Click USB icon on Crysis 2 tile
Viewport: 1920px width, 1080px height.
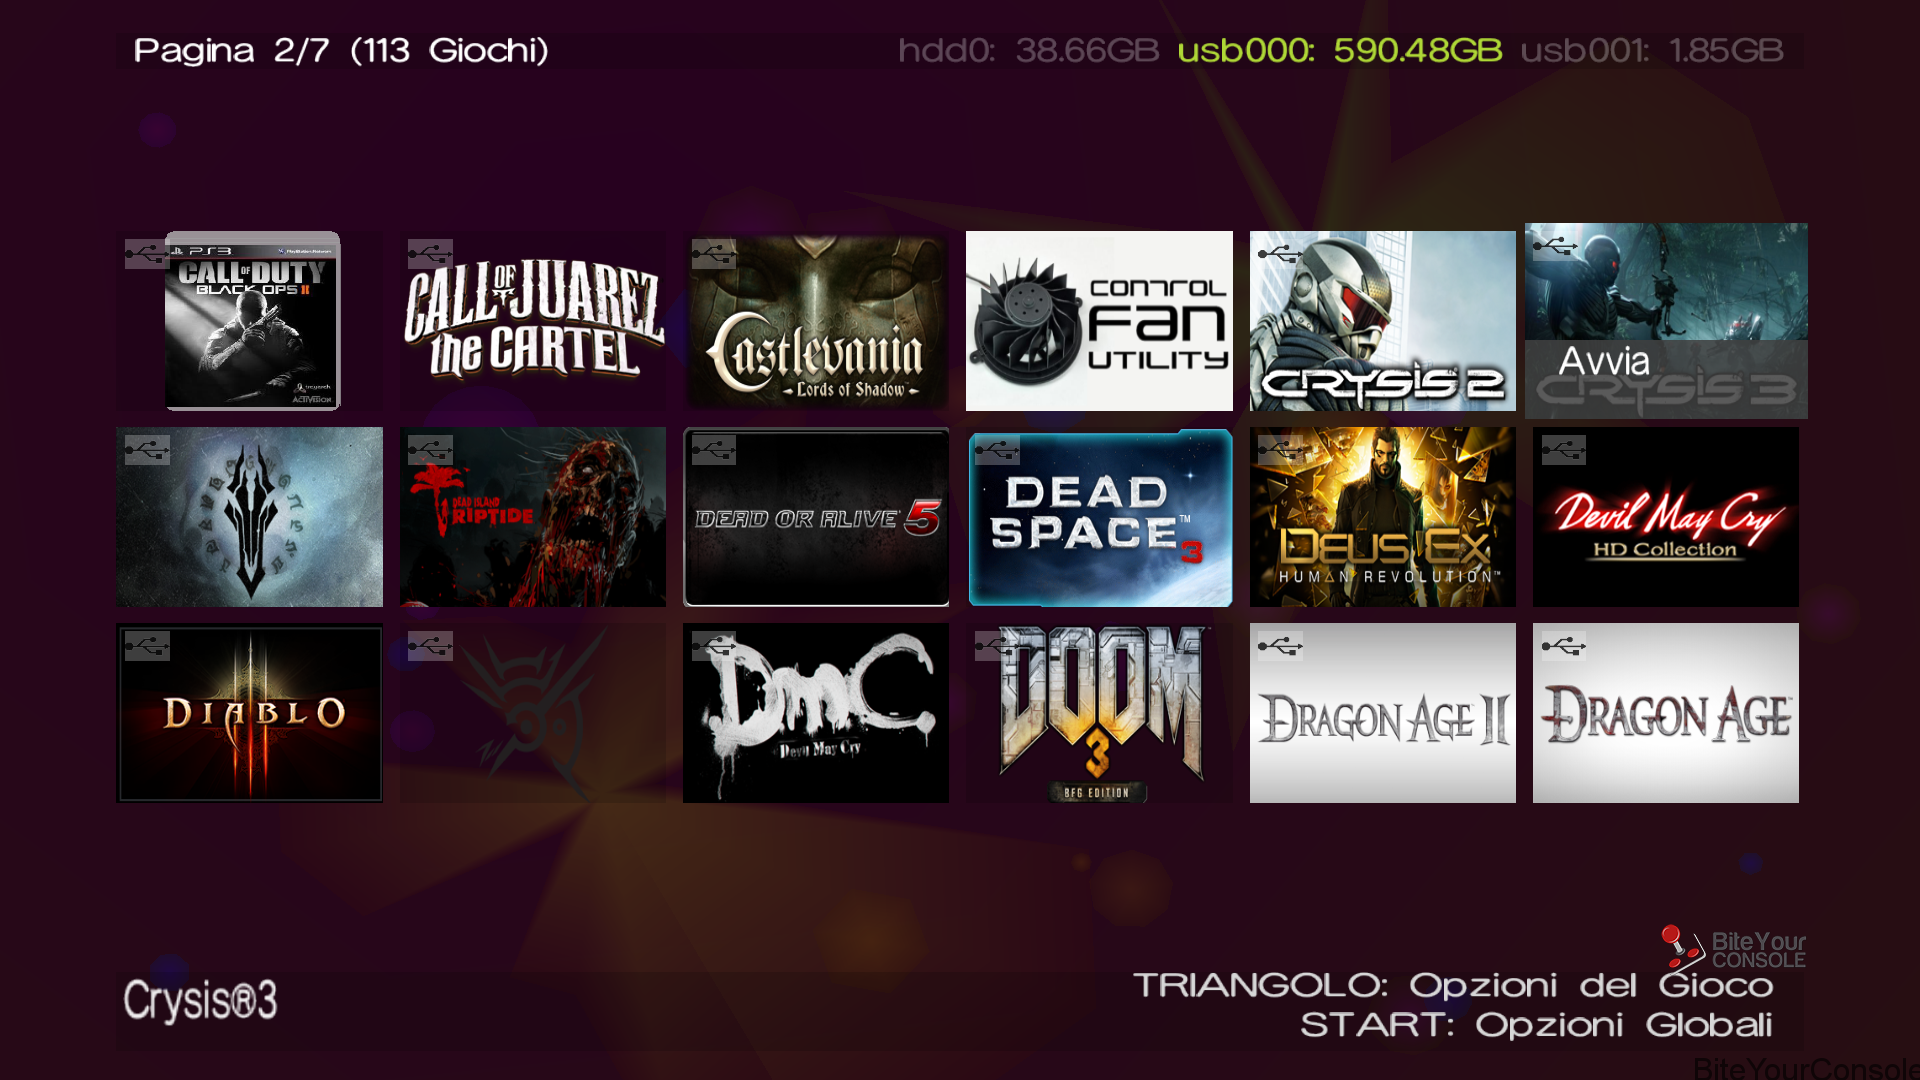tap(1280, 254)
